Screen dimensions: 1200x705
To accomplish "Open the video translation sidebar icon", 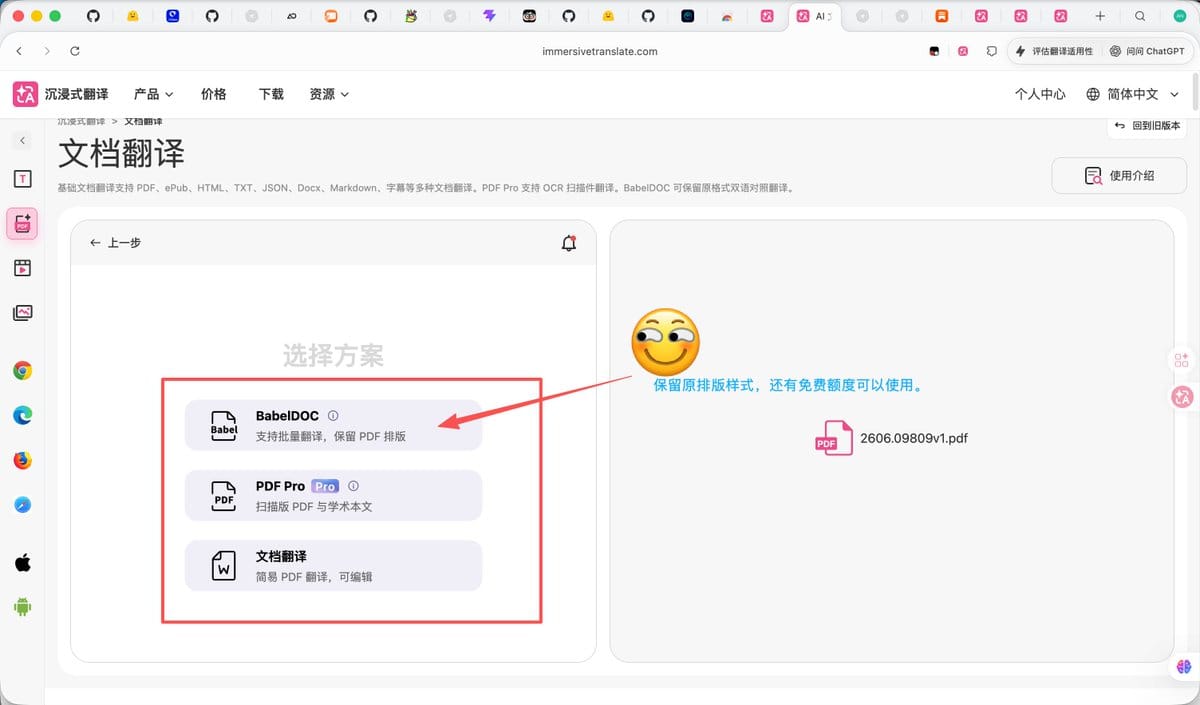I will pyautogui.click(x=22, y=268).
